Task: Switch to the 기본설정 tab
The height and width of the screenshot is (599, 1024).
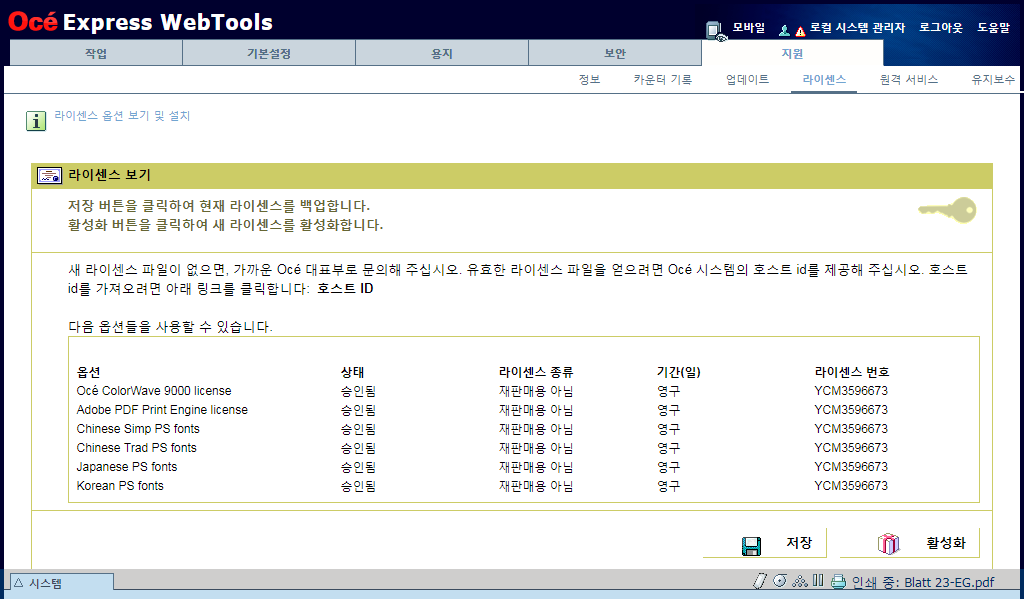Action: [x=268, y=53]
